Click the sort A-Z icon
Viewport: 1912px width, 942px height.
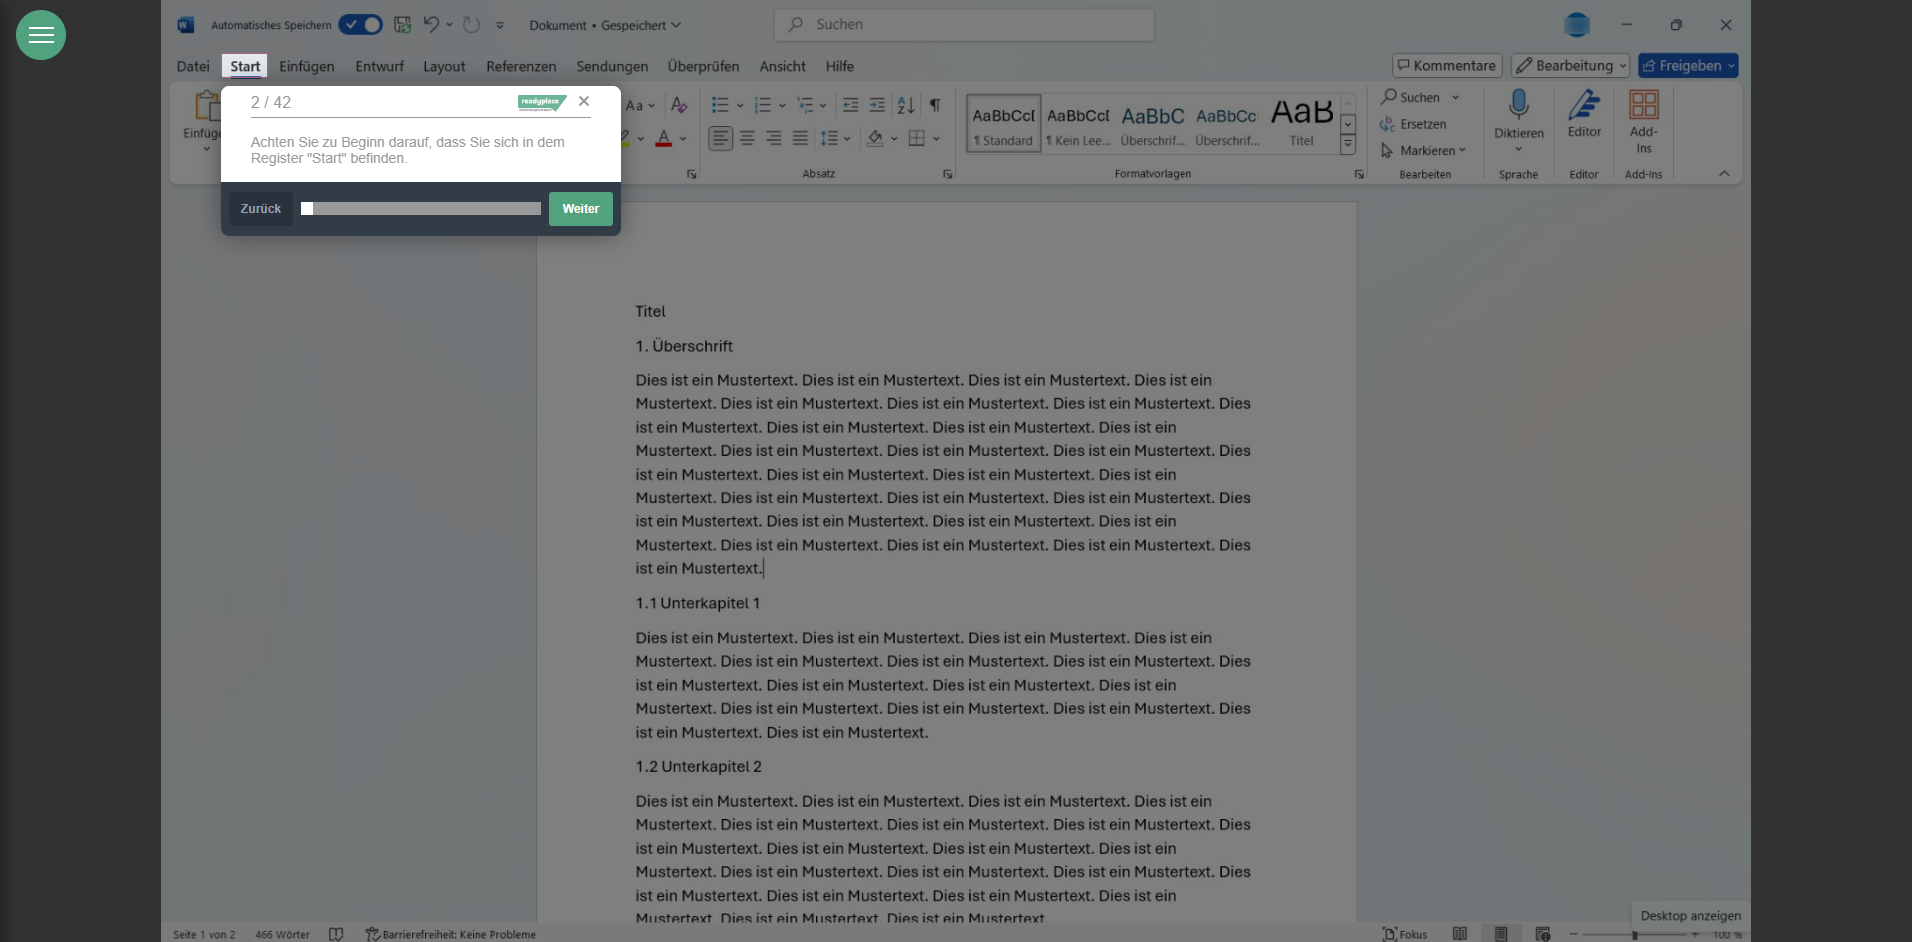click(906, 105)
